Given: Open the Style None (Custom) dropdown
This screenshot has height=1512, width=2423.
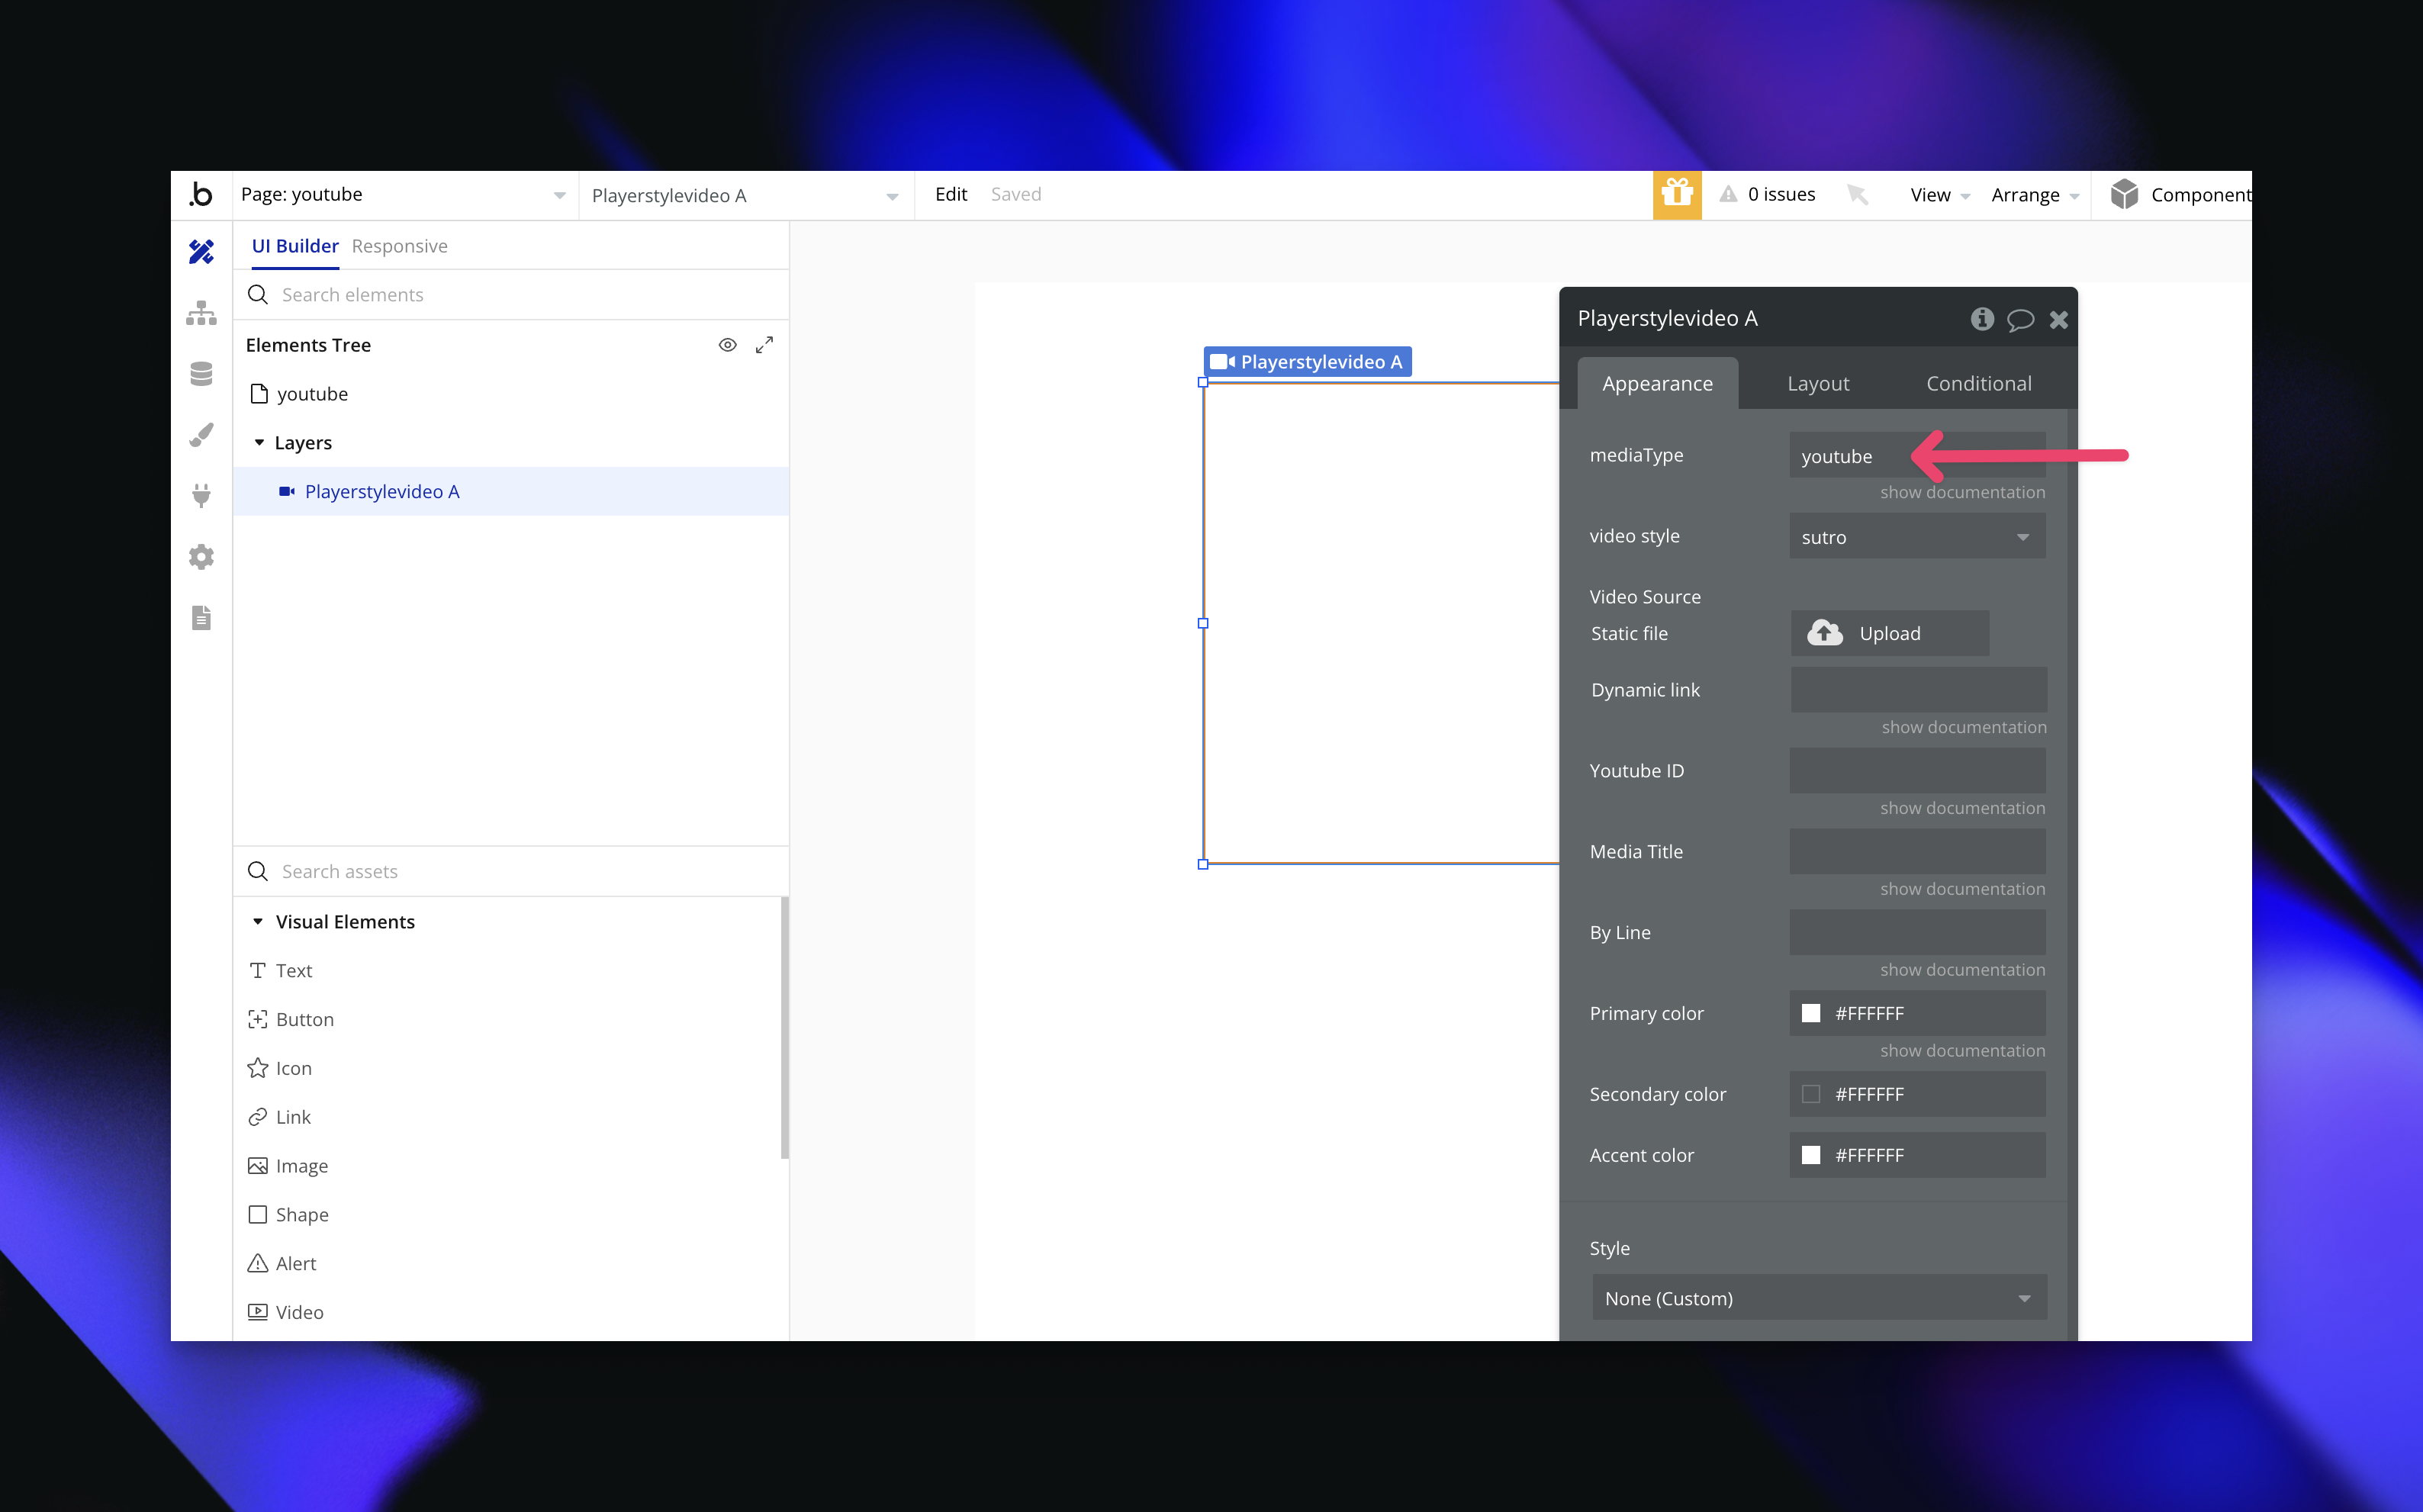Looking at the screenshot, I should (x=1819, y=1298).
